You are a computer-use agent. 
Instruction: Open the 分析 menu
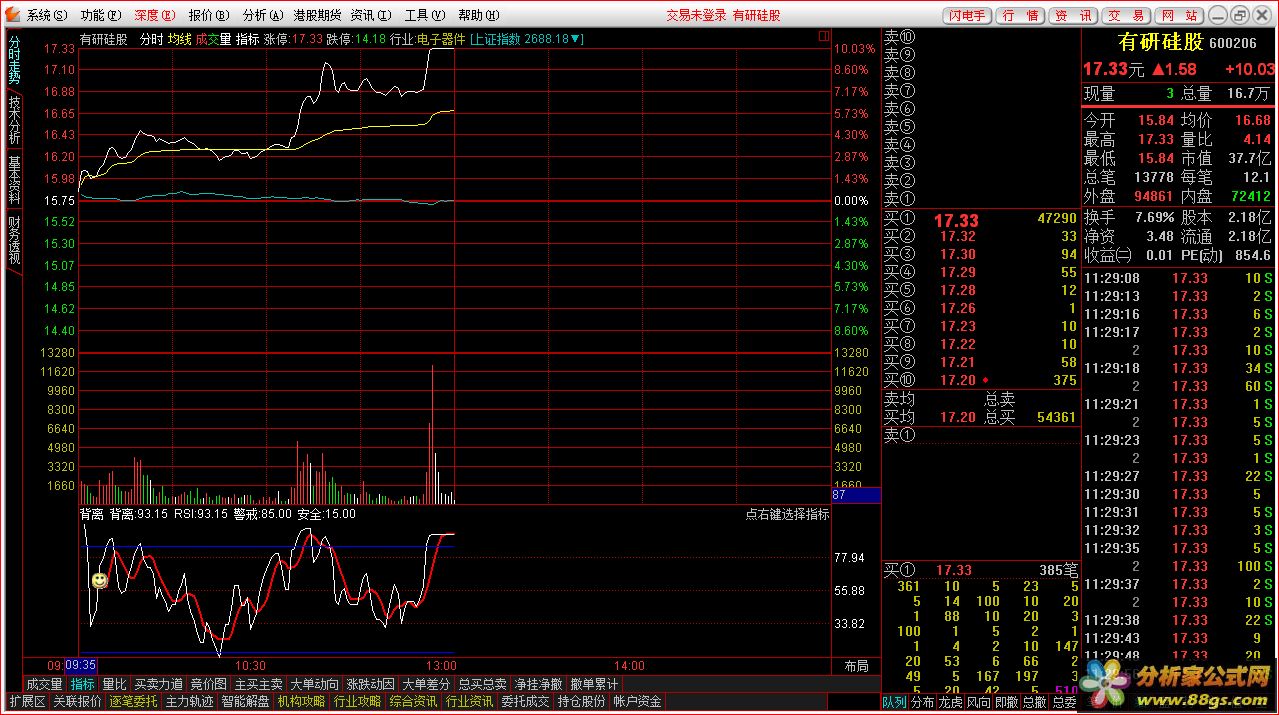pos(263,15)
